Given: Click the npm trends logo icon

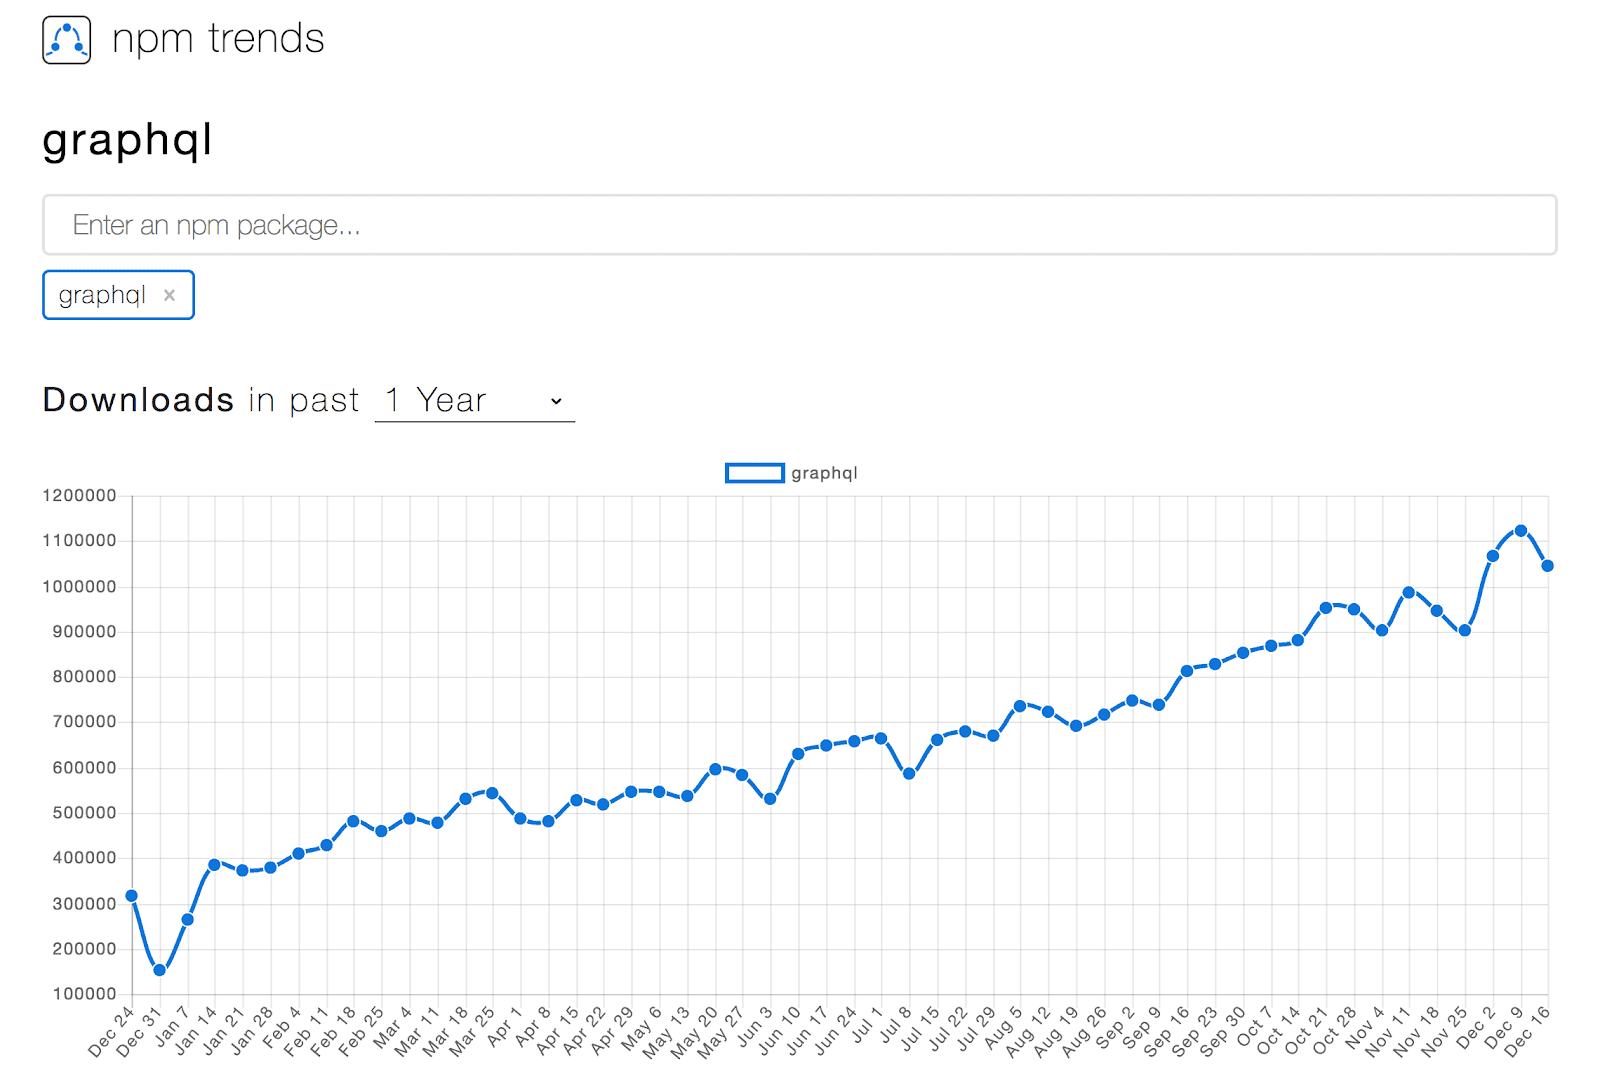Looking at the screenshot, I should coord(67,40).
